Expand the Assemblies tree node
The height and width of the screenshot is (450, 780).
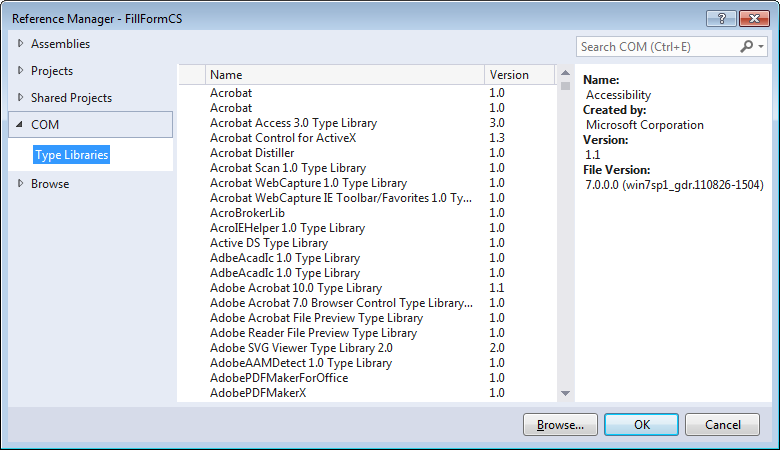click(20, 43)
